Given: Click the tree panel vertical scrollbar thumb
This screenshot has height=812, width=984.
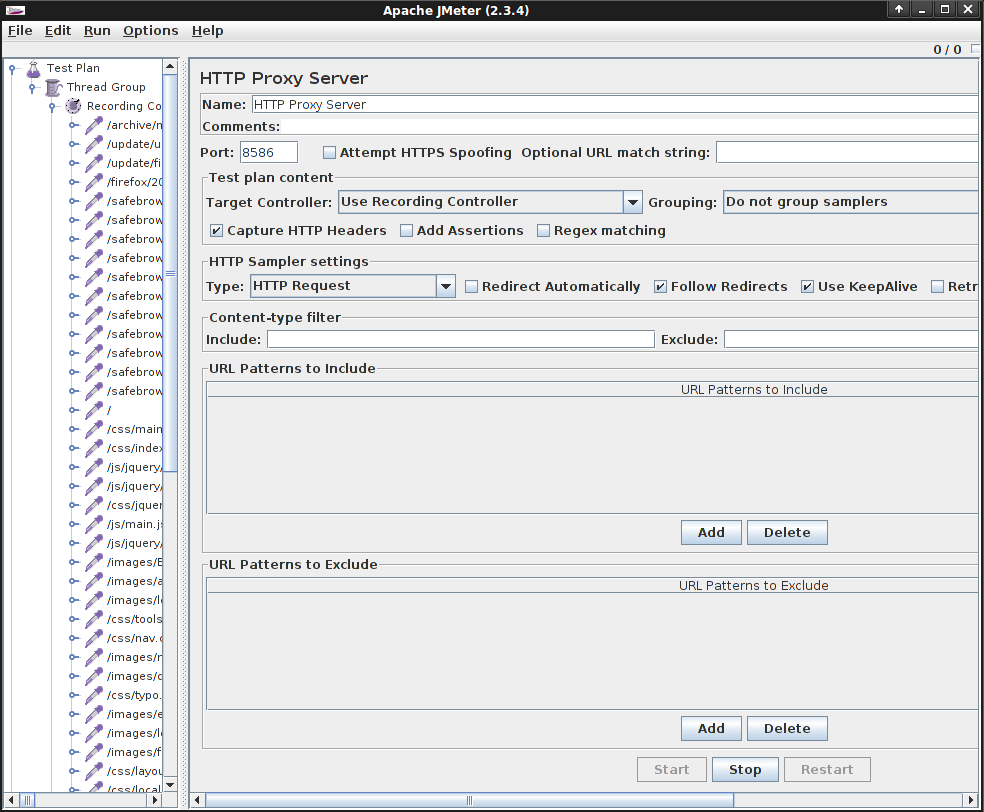Looking at the screenshot, I should (170, 273).
